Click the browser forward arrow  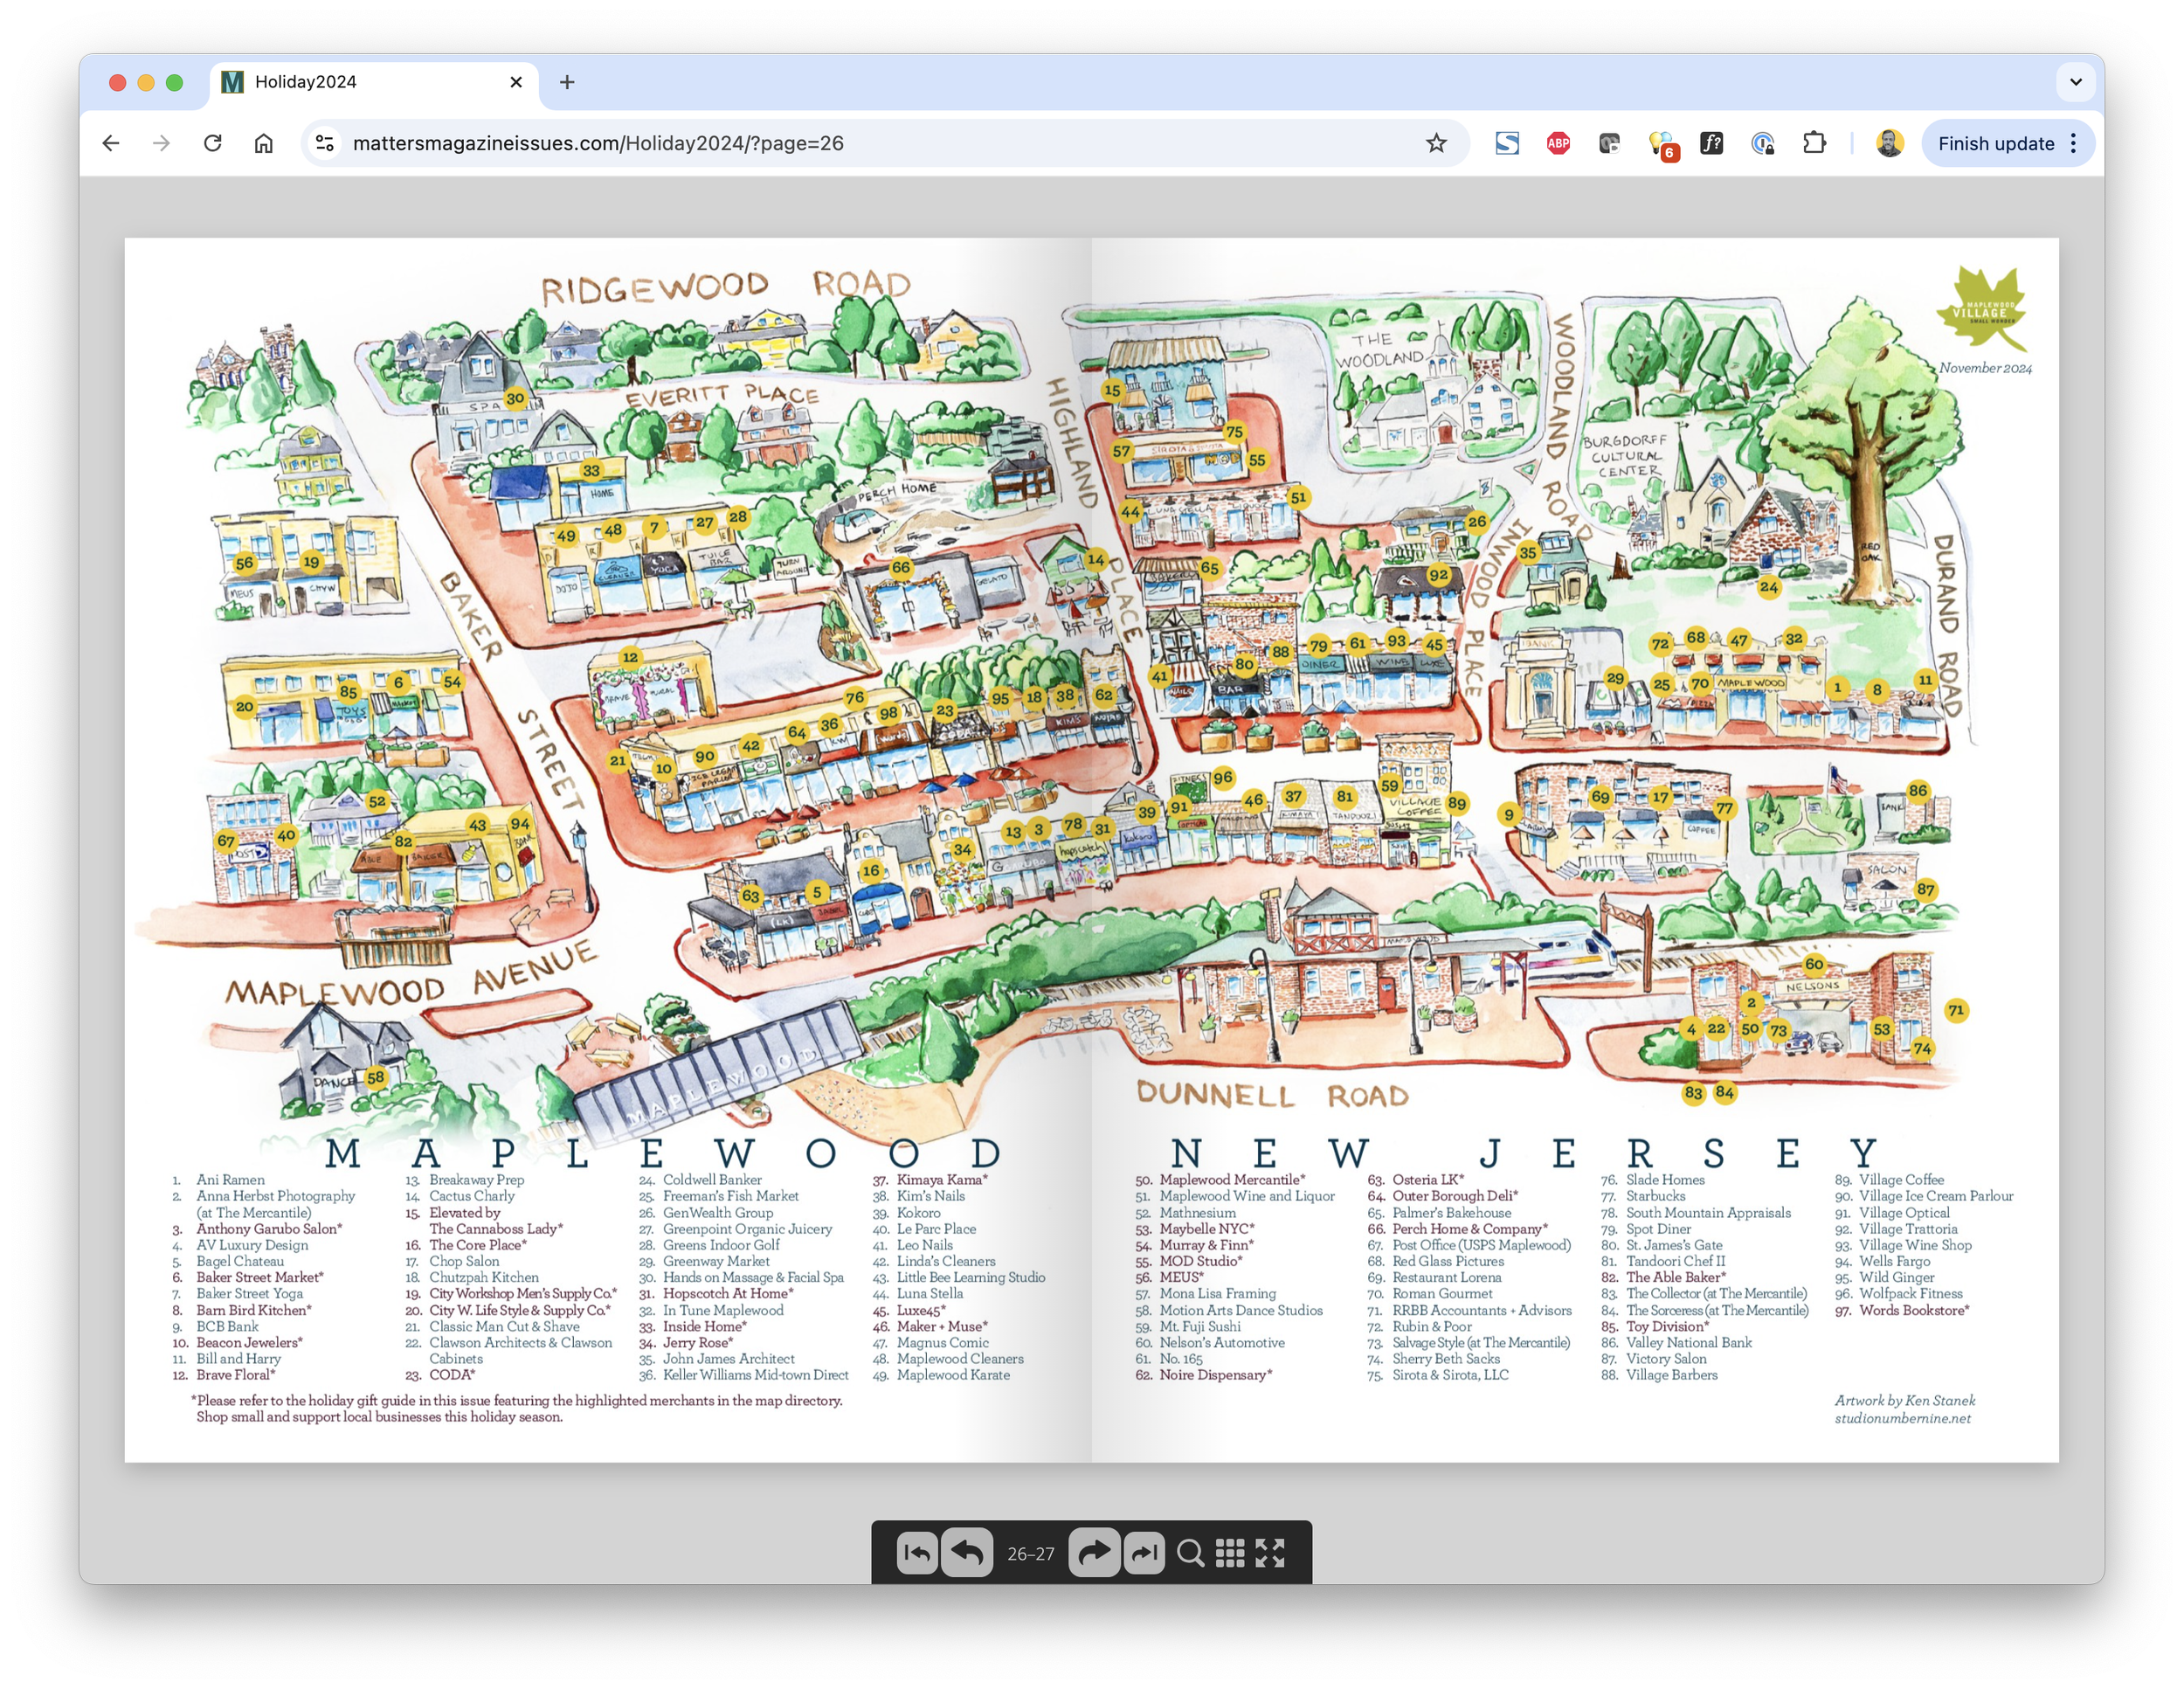(161, 143)
